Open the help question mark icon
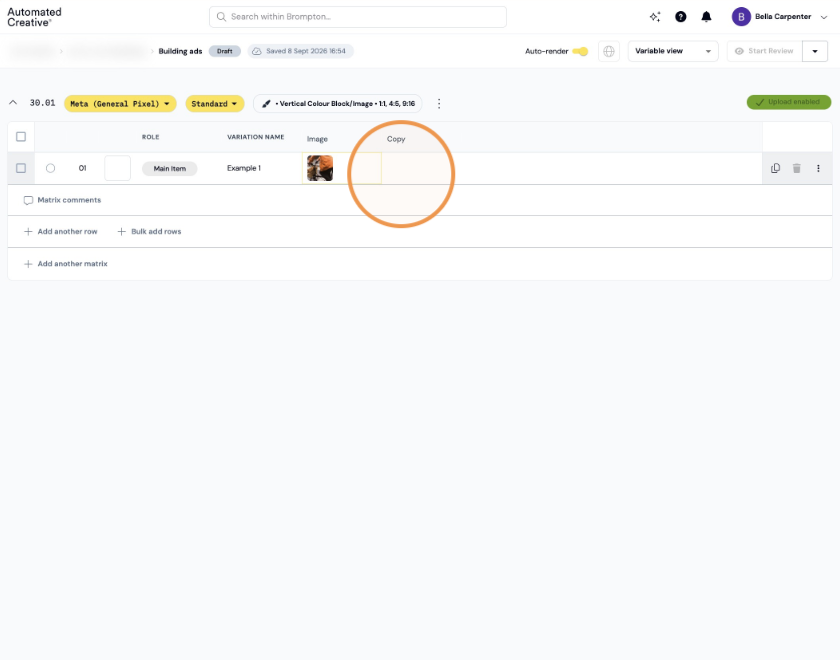 [x=680, y=17]
